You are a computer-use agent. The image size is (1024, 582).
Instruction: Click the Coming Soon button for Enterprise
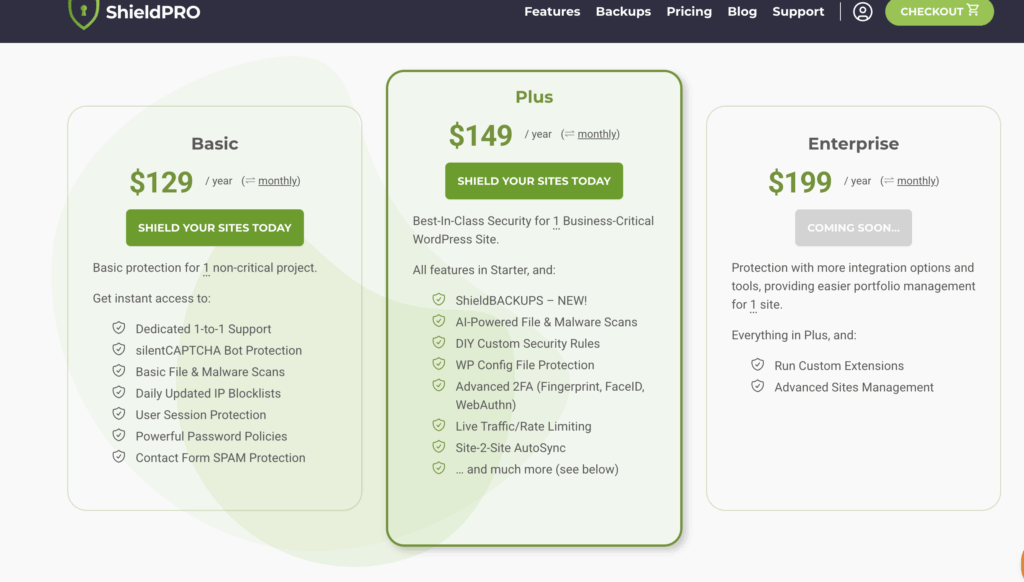[853, 227]
